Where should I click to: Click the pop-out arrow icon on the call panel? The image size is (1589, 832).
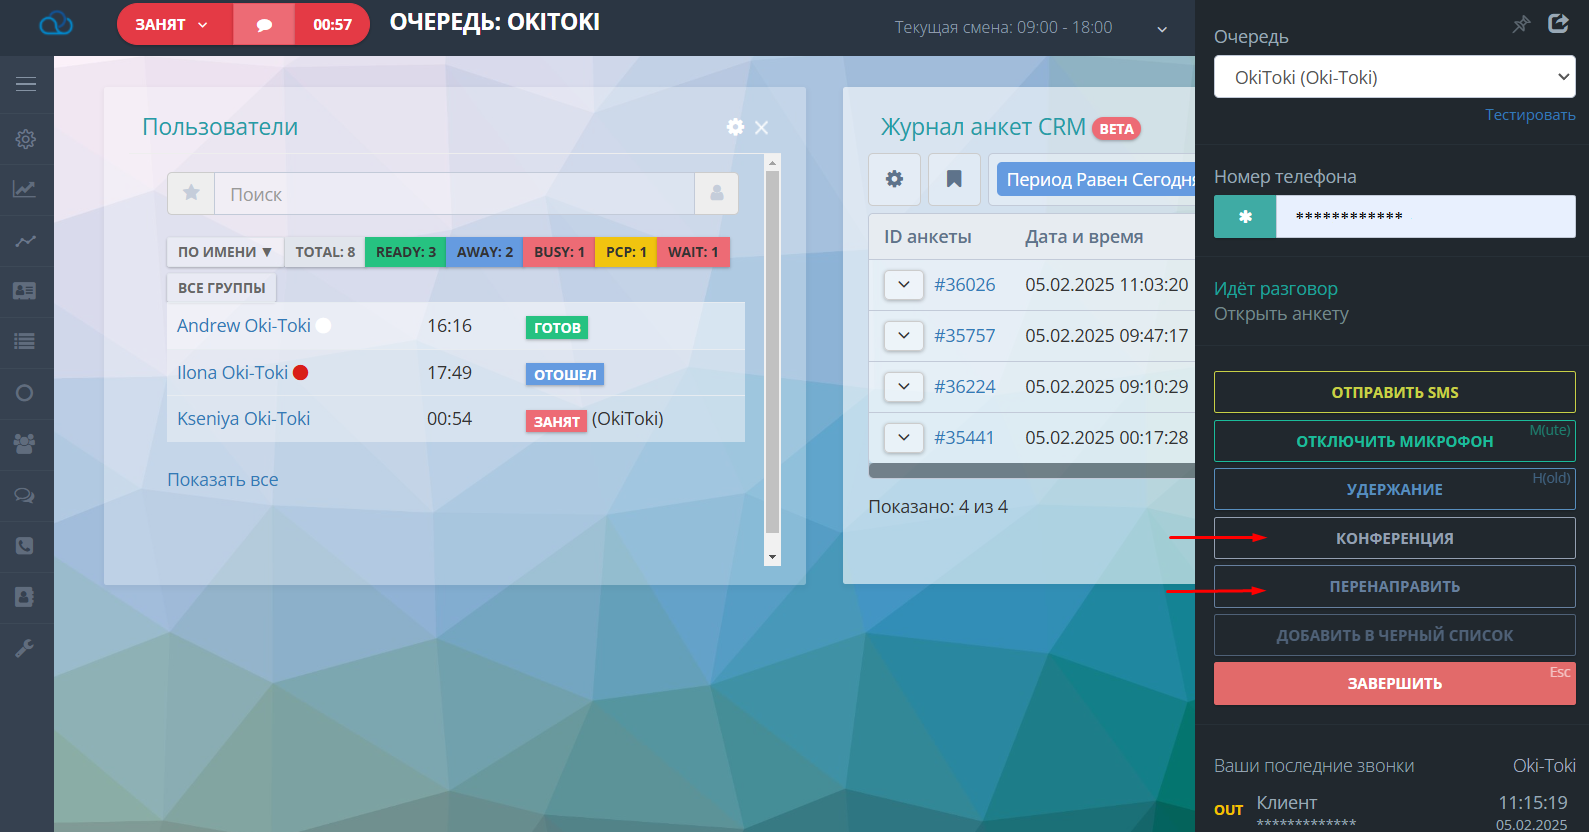[1558, 23]
